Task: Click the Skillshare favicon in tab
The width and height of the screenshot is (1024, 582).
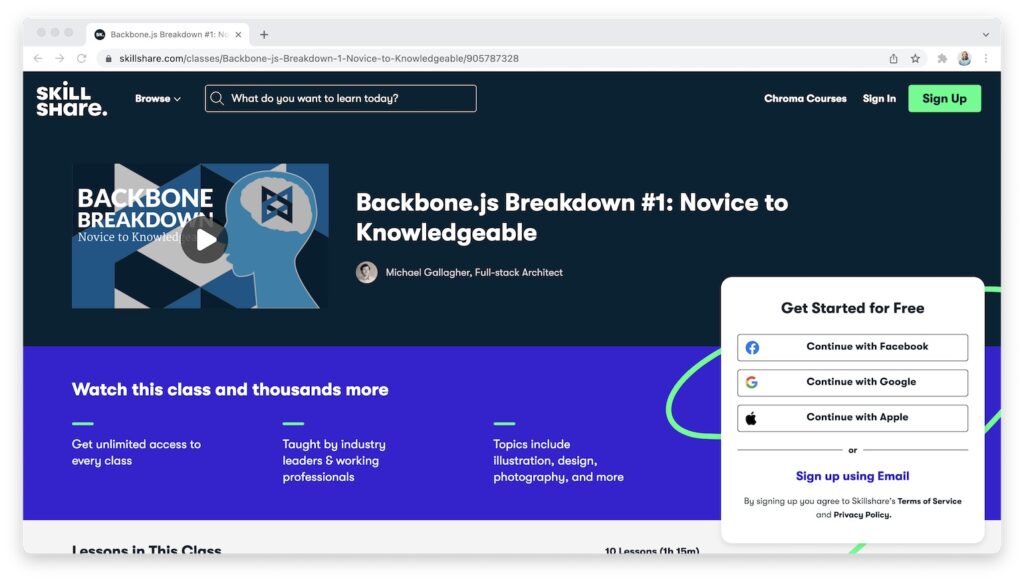Action: tap(100, 35)
